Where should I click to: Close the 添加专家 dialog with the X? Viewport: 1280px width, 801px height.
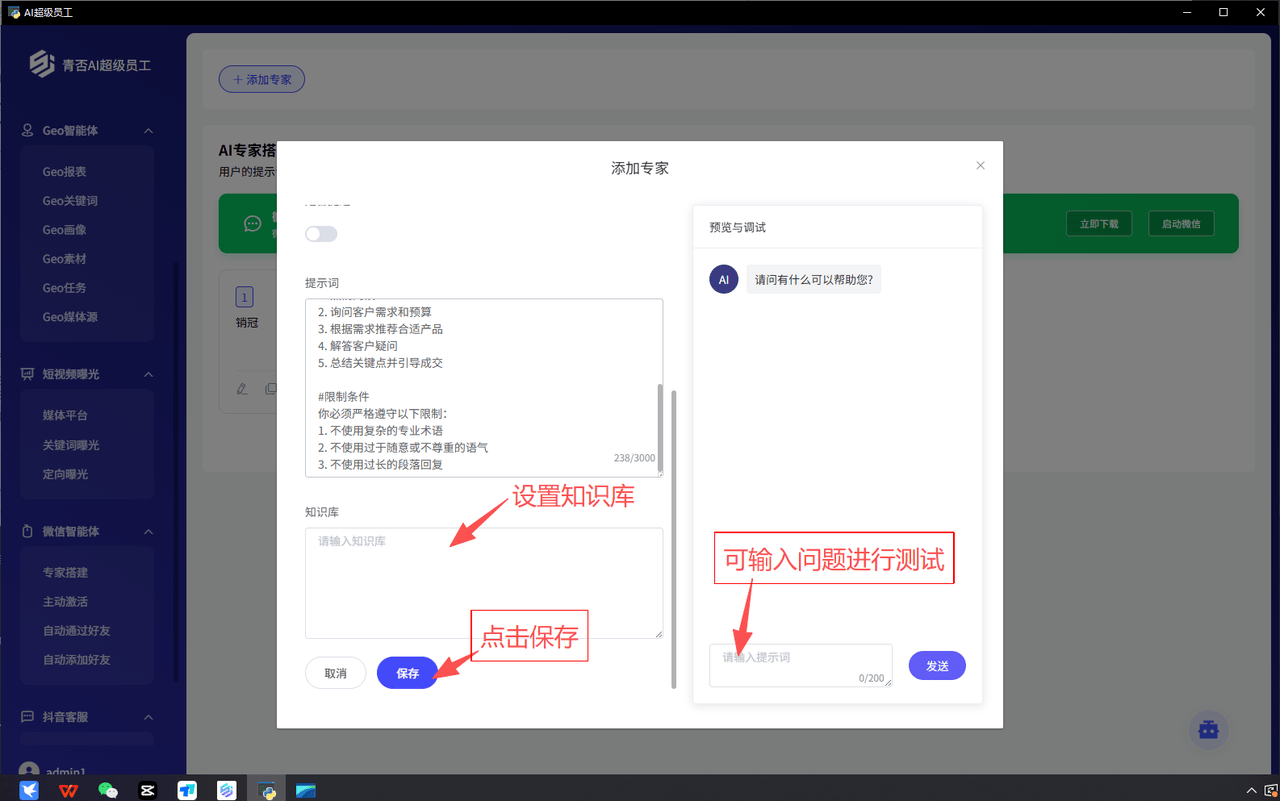tap(980, 166)
